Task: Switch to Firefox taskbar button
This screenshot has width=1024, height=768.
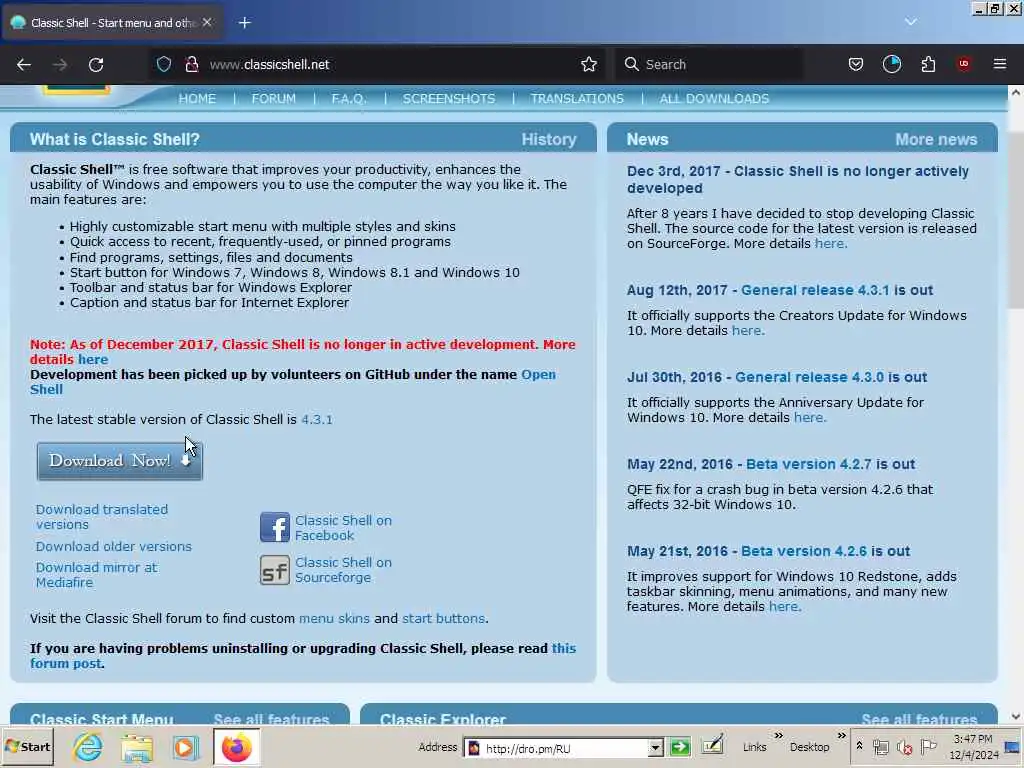Action: (236, 747)
